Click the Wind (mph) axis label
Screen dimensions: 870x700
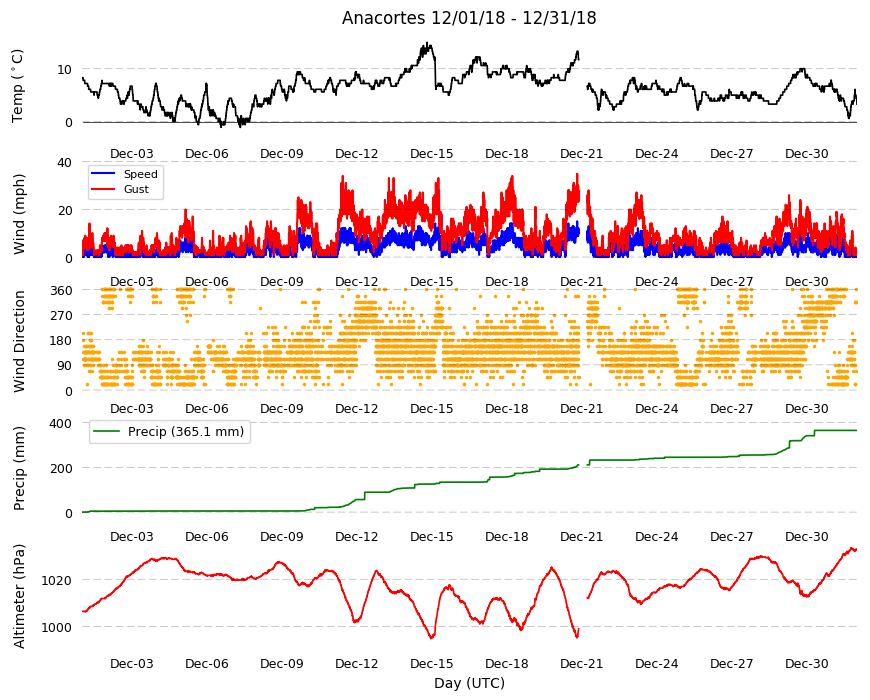pos(19,214)
